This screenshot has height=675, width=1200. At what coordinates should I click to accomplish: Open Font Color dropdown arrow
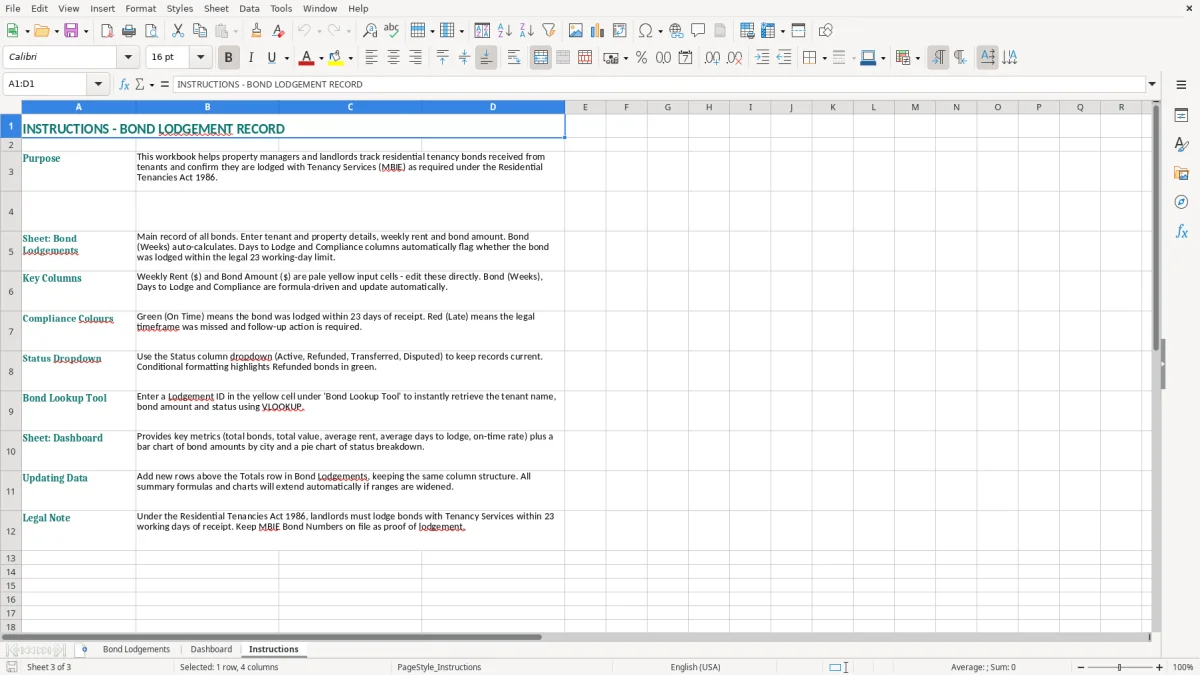(x=321, y=58)
